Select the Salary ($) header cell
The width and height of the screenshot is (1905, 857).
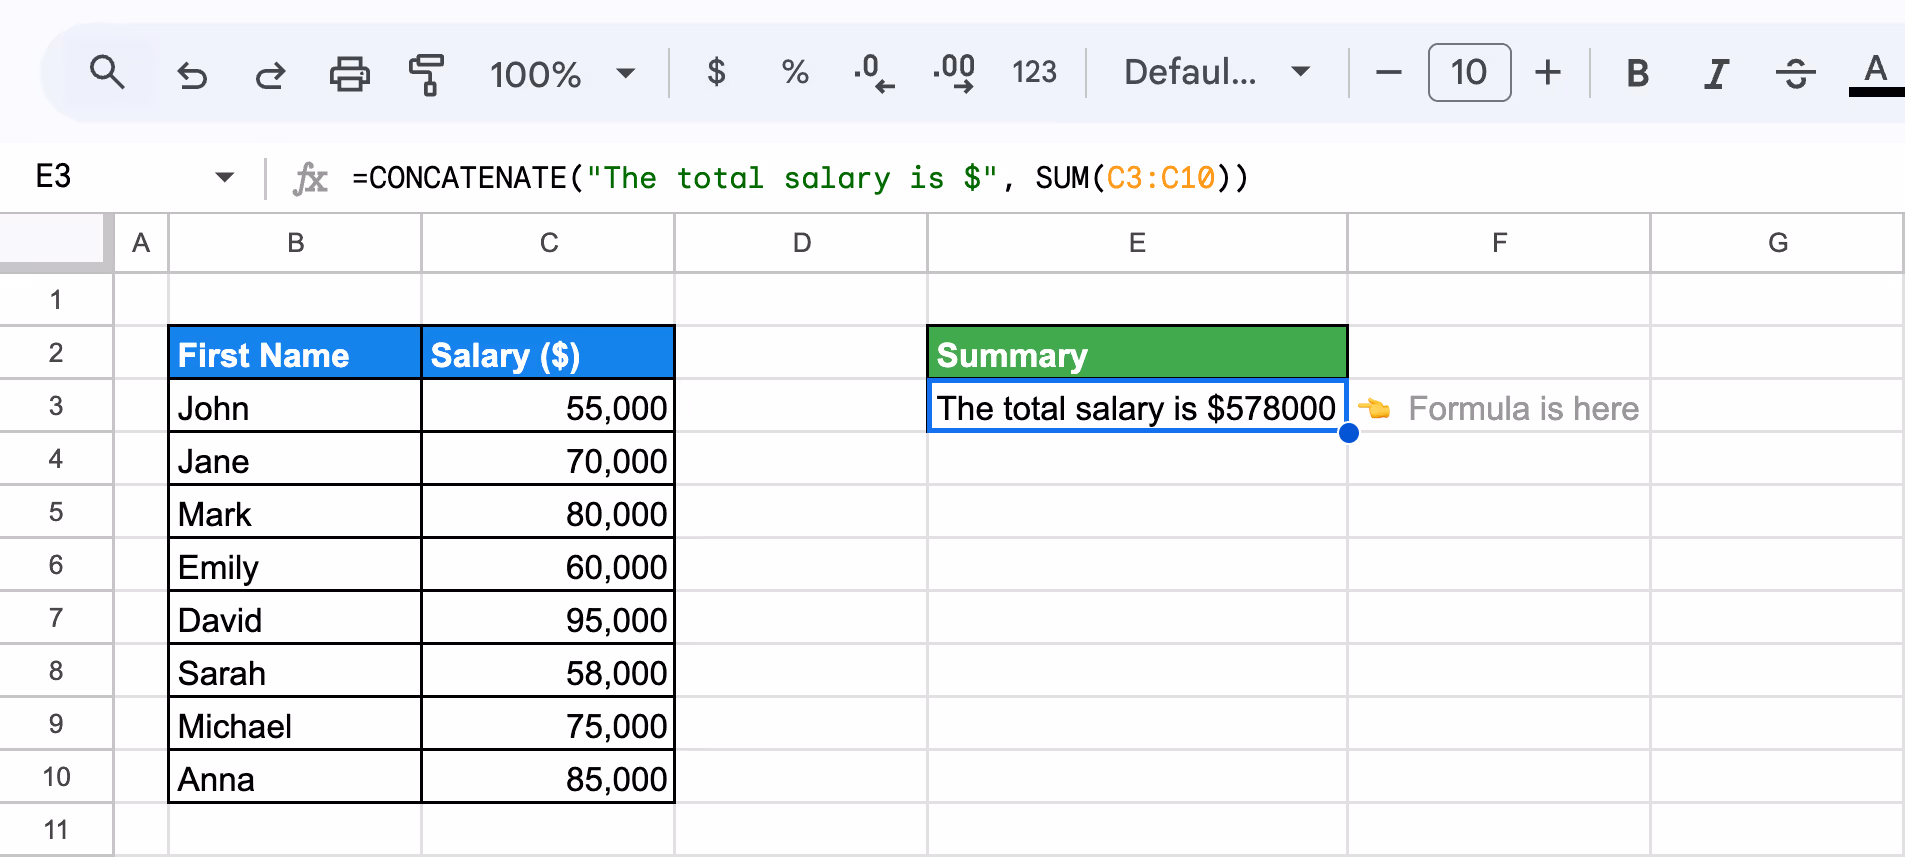[x=548, y=353]
